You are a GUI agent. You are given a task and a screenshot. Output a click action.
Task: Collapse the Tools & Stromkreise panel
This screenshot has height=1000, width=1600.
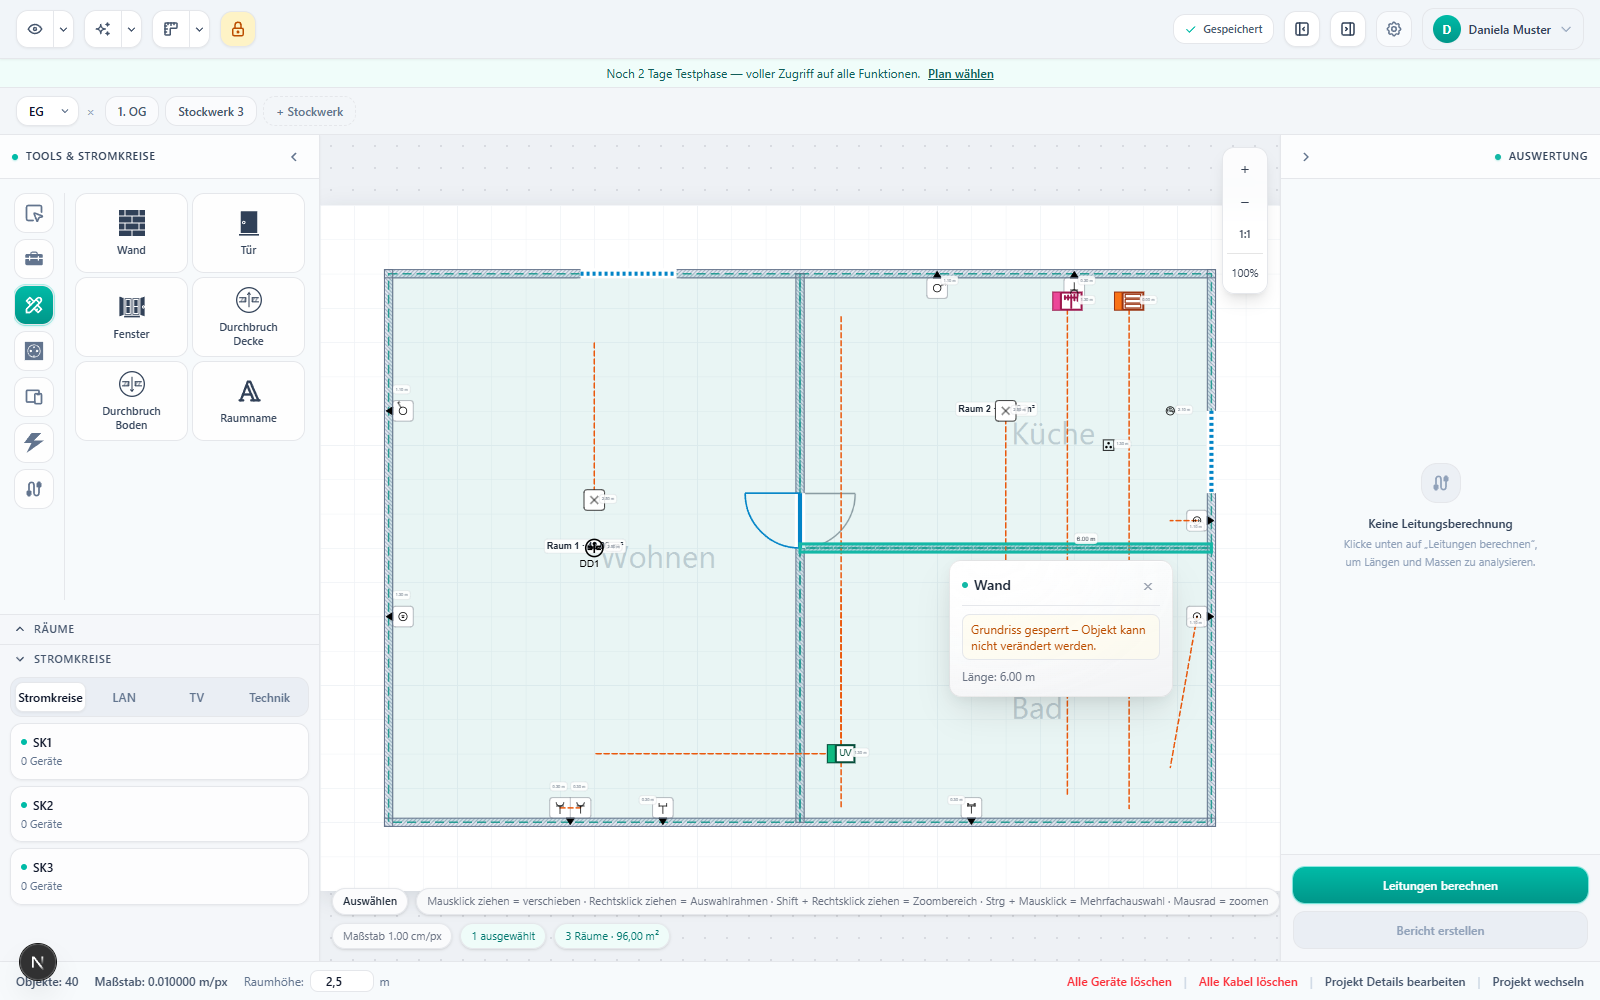pyautogui.click(x=294, y=157)
